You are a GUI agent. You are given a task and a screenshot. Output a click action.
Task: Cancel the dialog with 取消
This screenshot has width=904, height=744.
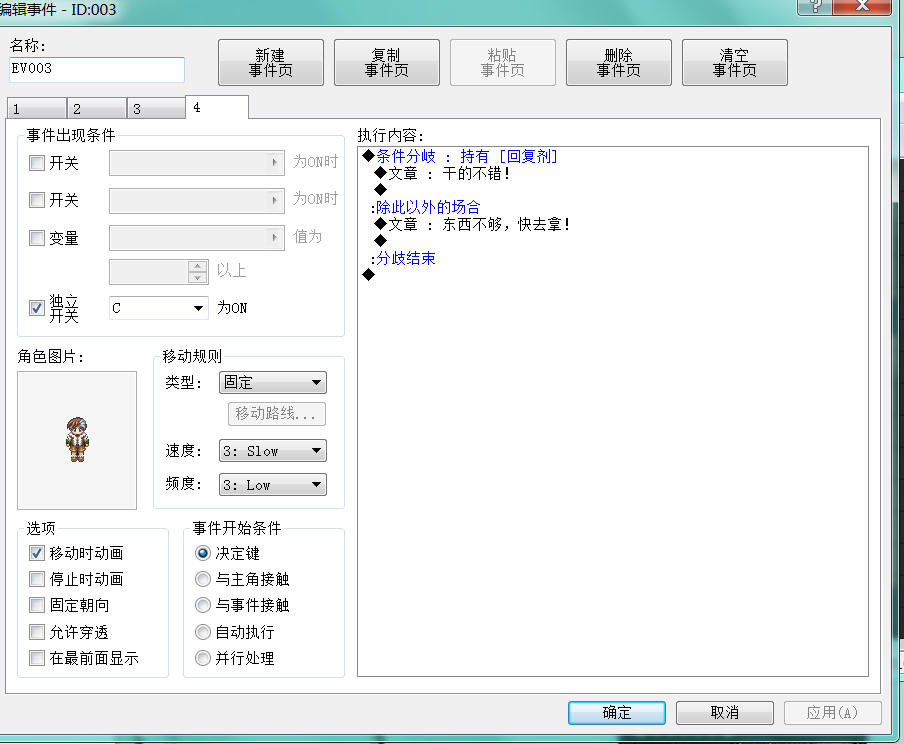pos(724,713)
